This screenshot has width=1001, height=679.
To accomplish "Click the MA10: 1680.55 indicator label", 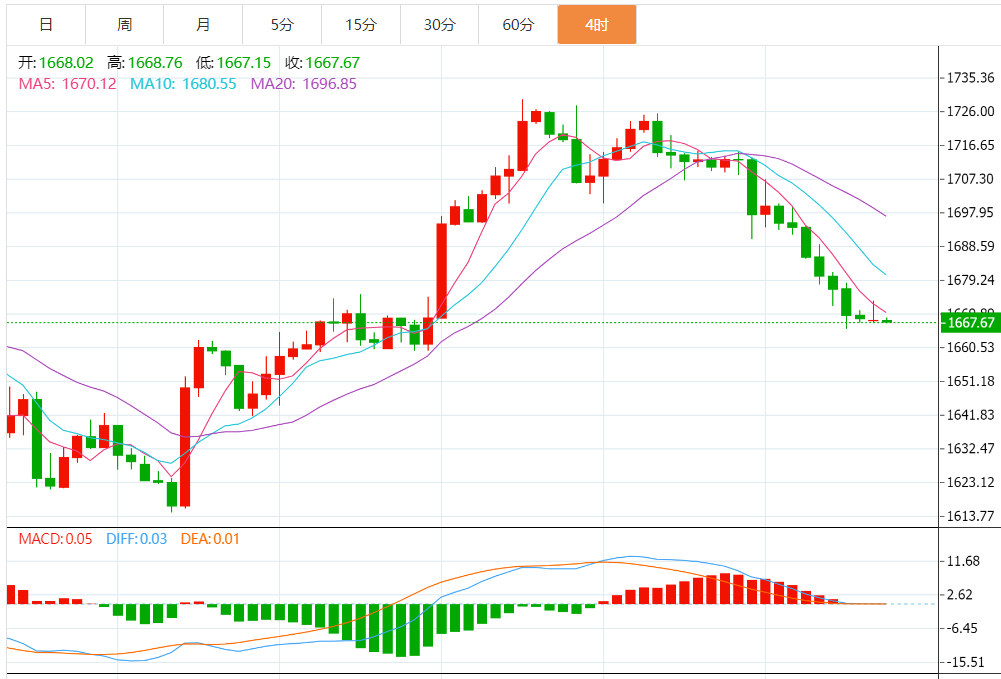I will point(183,84).
